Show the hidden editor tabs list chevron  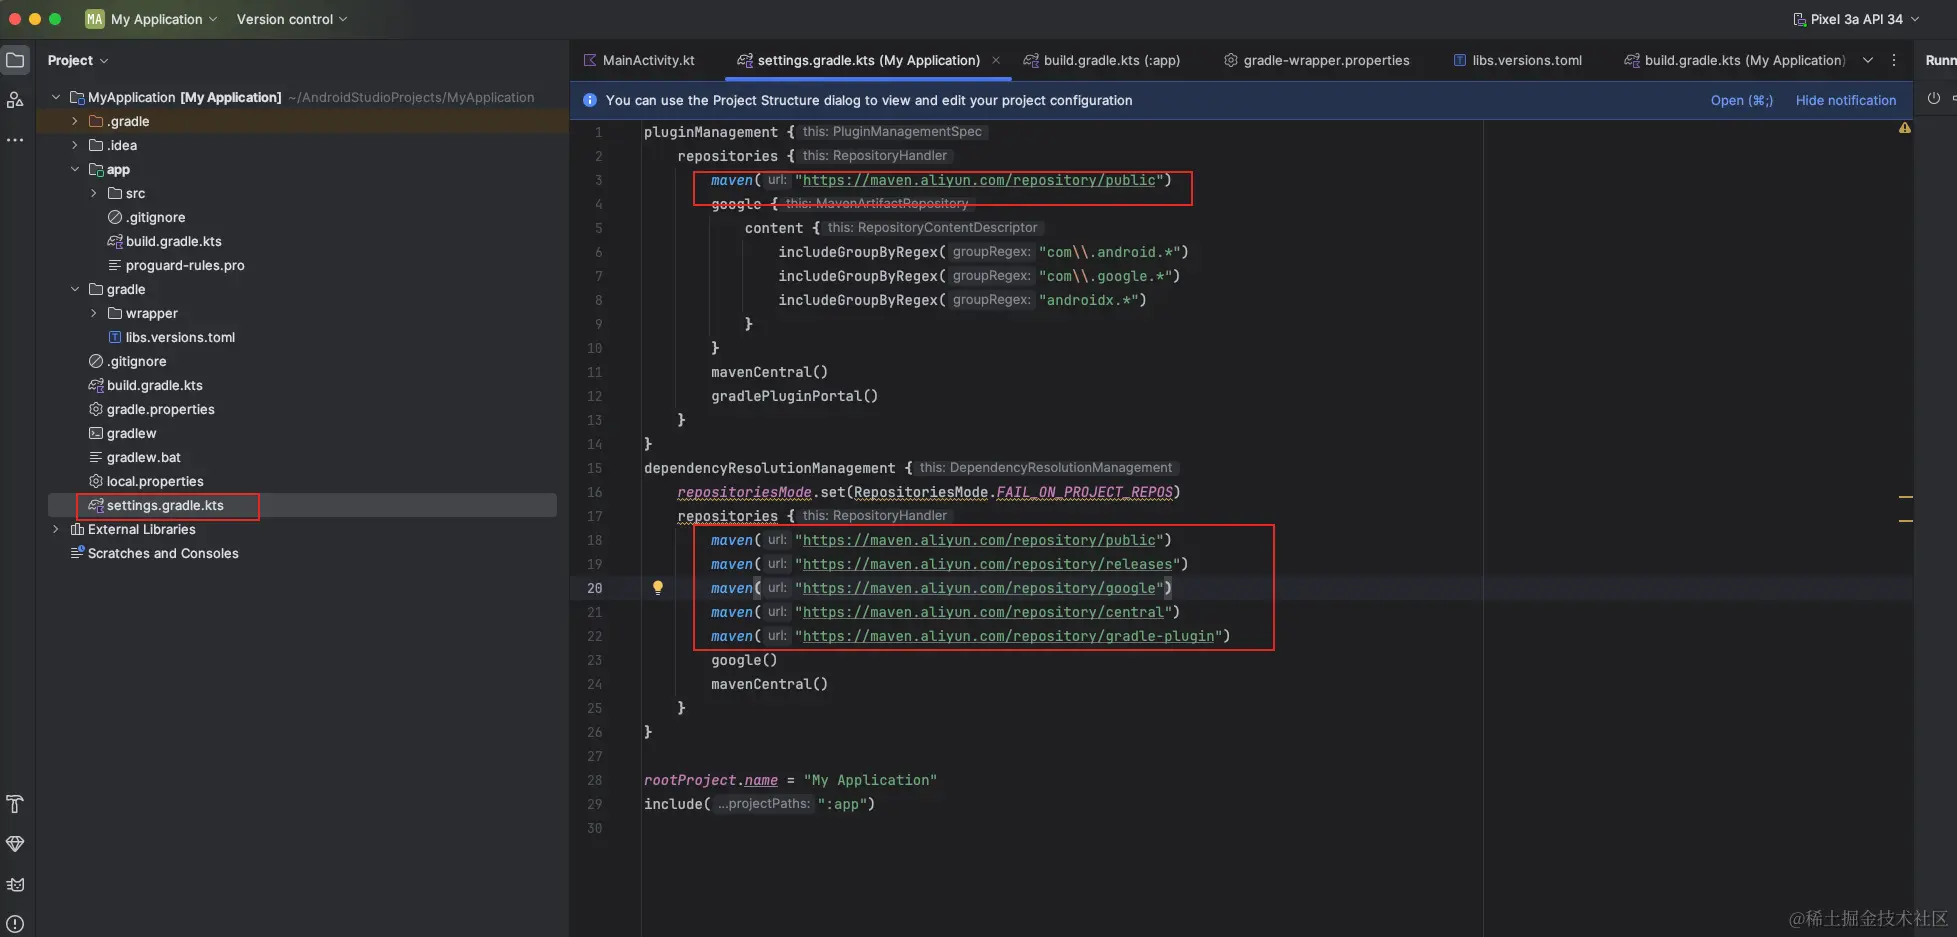pos(1868,60)
